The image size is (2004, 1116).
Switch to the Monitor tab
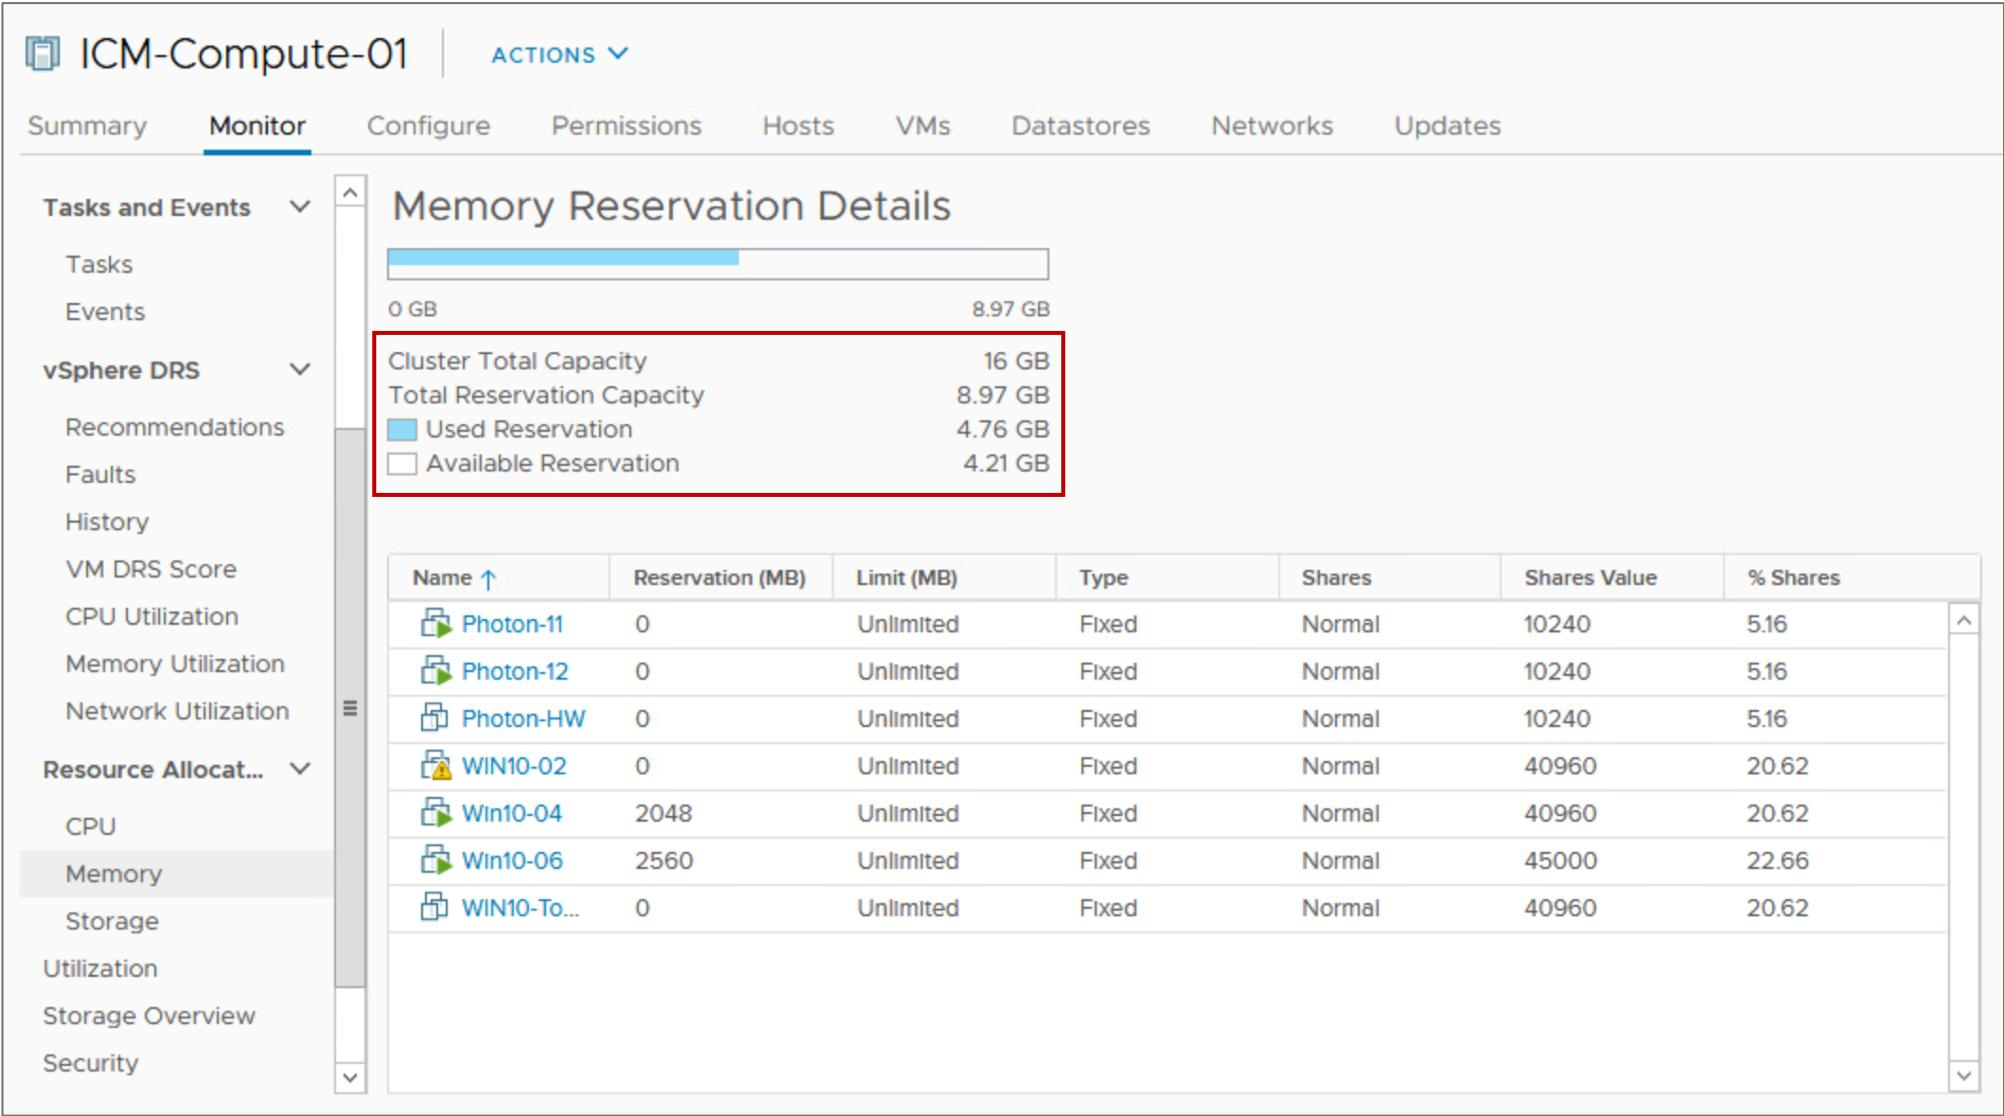point(257,126)
